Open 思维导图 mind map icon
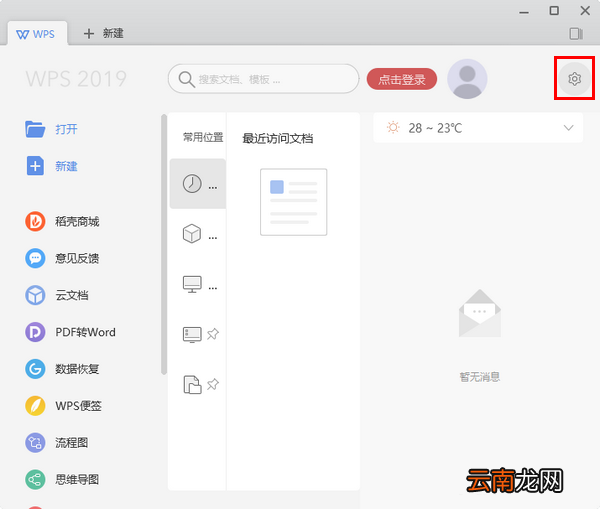The width and height of the screenshot is (600, 509). [x=35, y=480]
